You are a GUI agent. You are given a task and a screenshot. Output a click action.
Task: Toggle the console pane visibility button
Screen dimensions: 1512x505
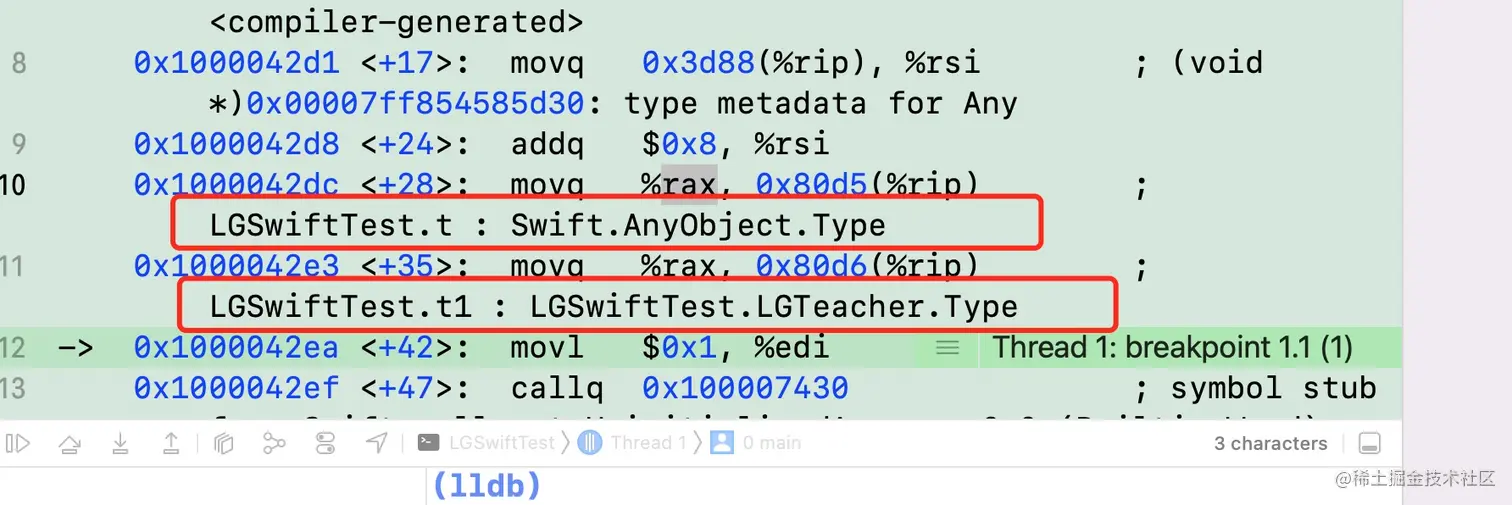pos(1370,443)
